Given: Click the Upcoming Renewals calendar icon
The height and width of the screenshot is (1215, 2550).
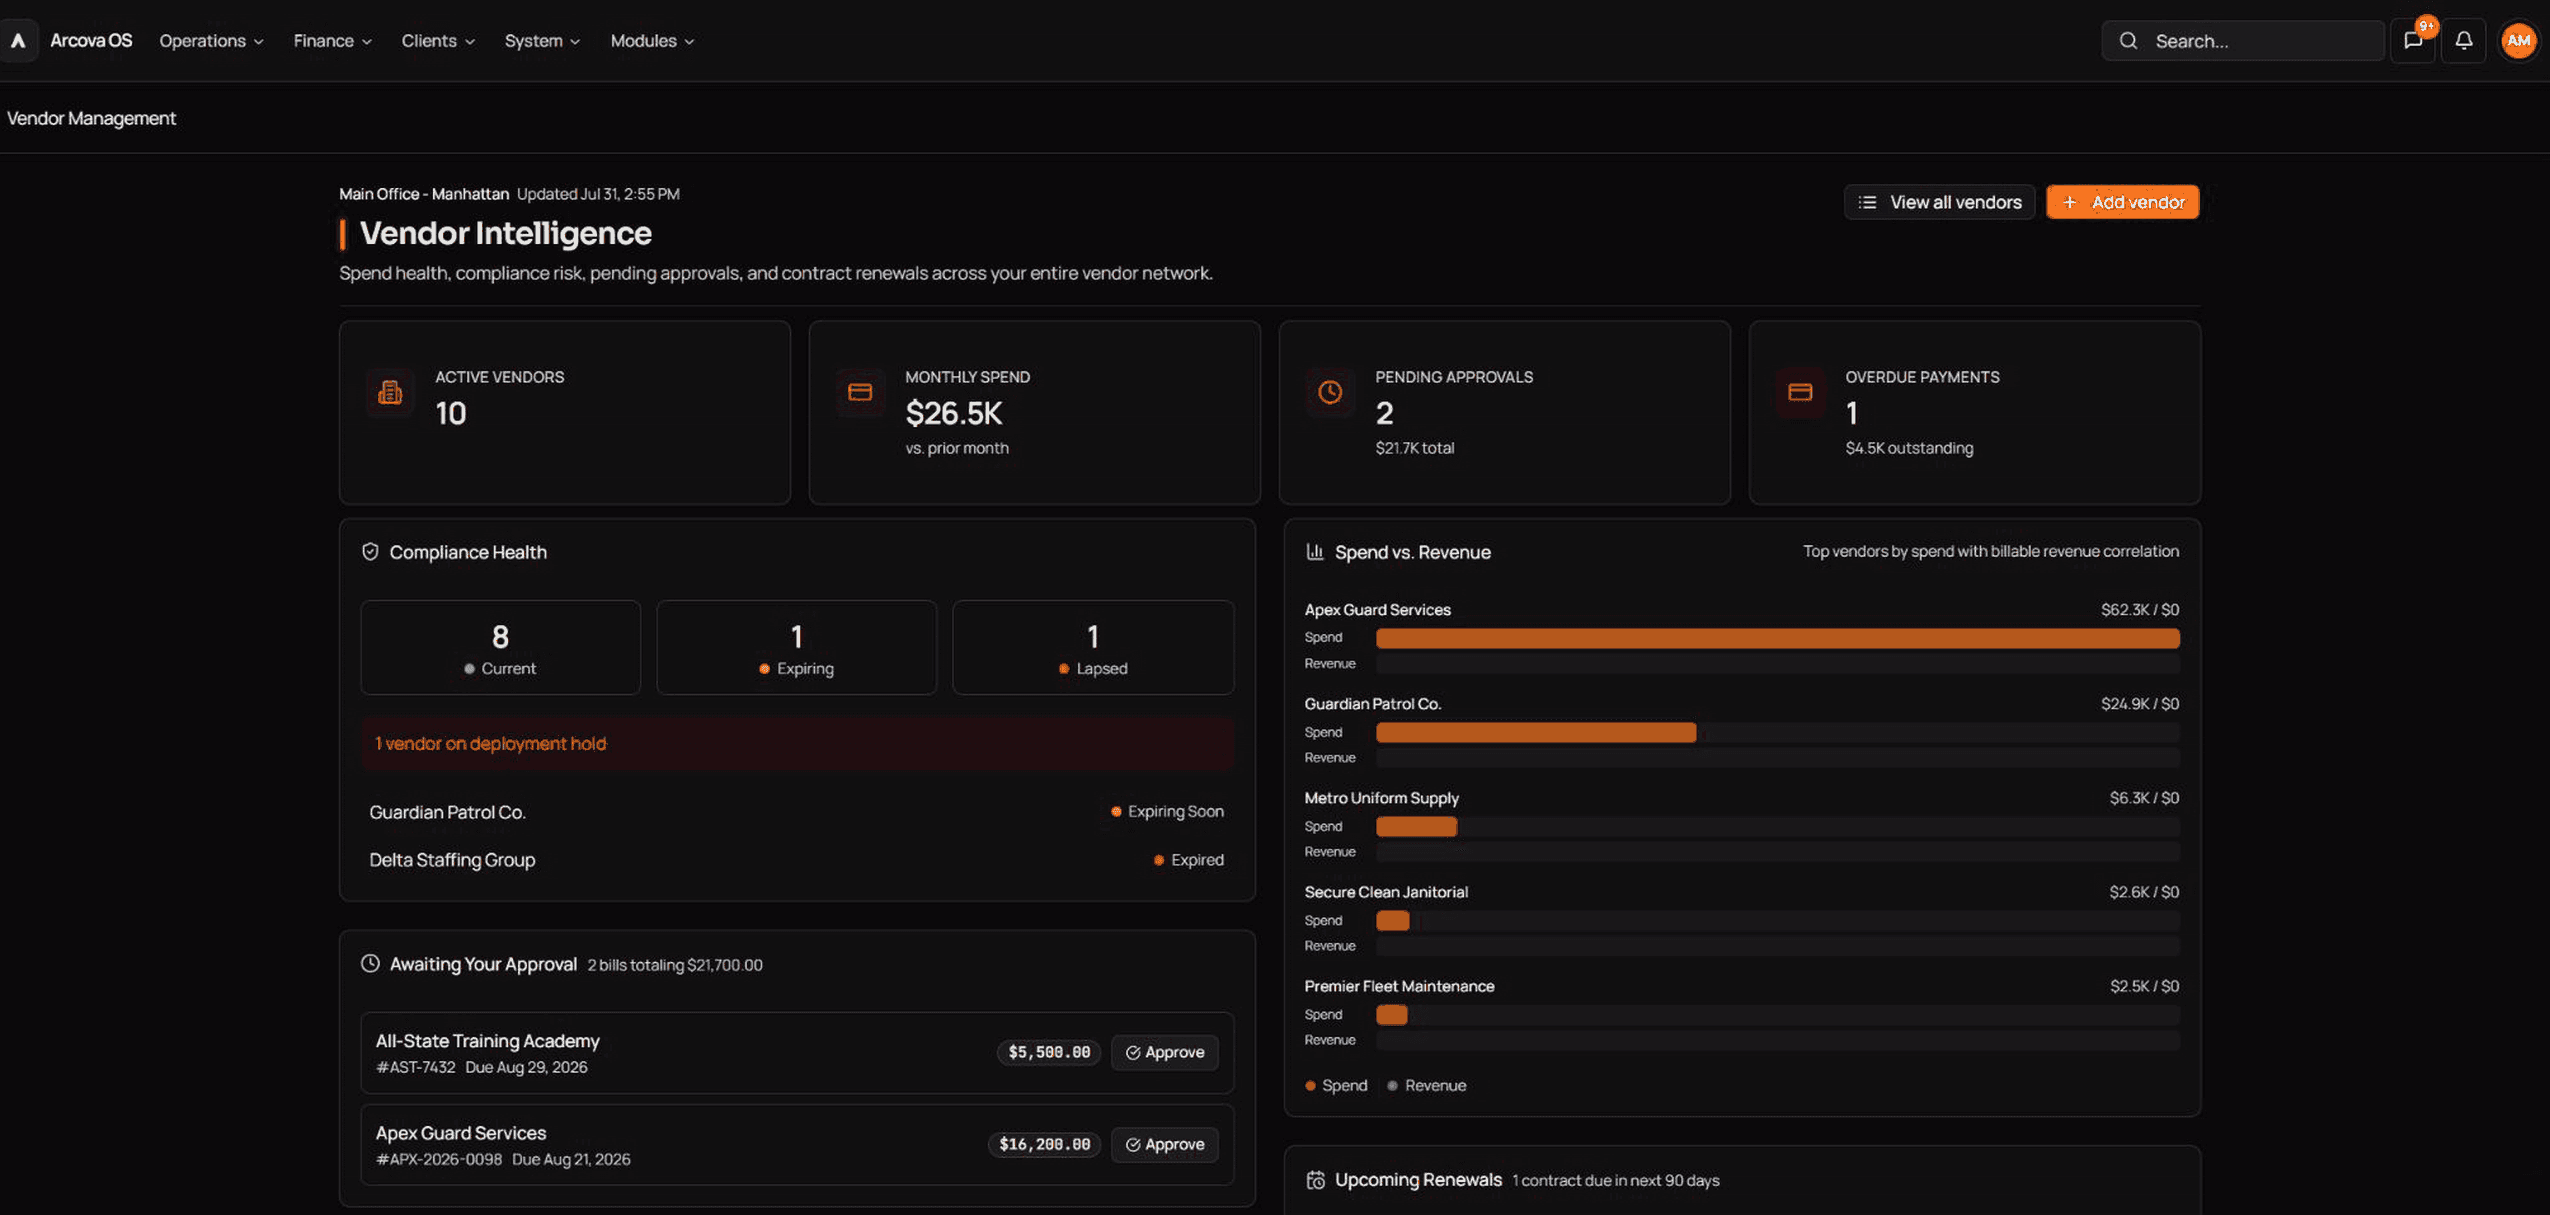Looking at the screenshot, I should coord(1315,1180).
